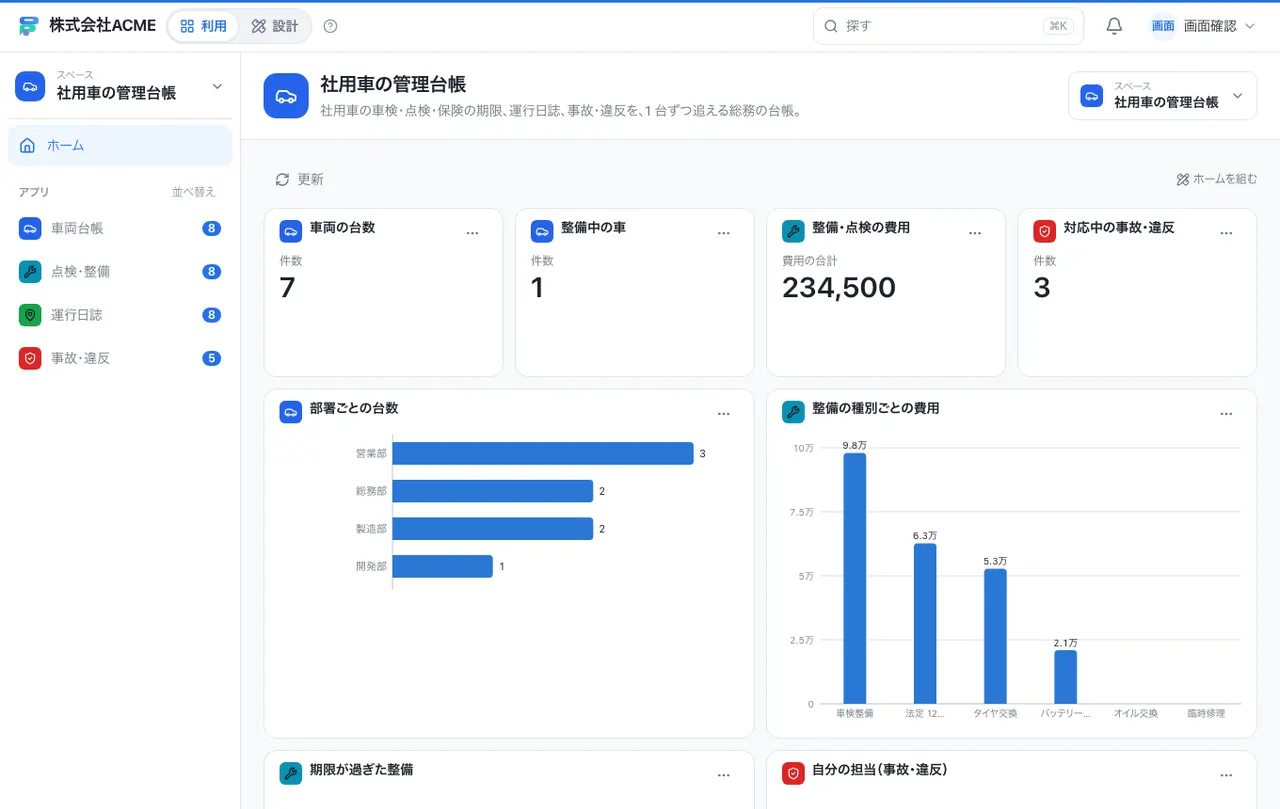Open the 点検・整備 app
Image resolution: width=1280 pixels, height=809 pixels.
[120, 271]
